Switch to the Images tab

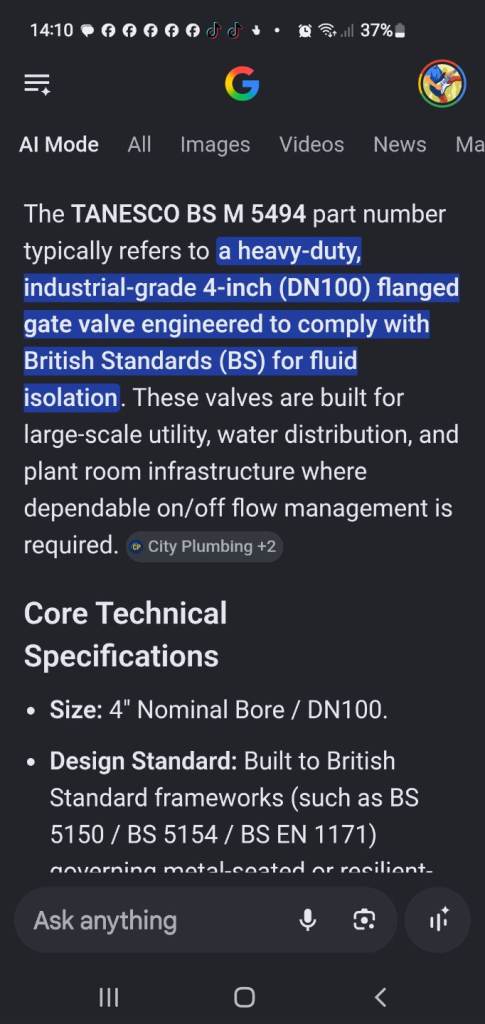[x=215, y=144]
